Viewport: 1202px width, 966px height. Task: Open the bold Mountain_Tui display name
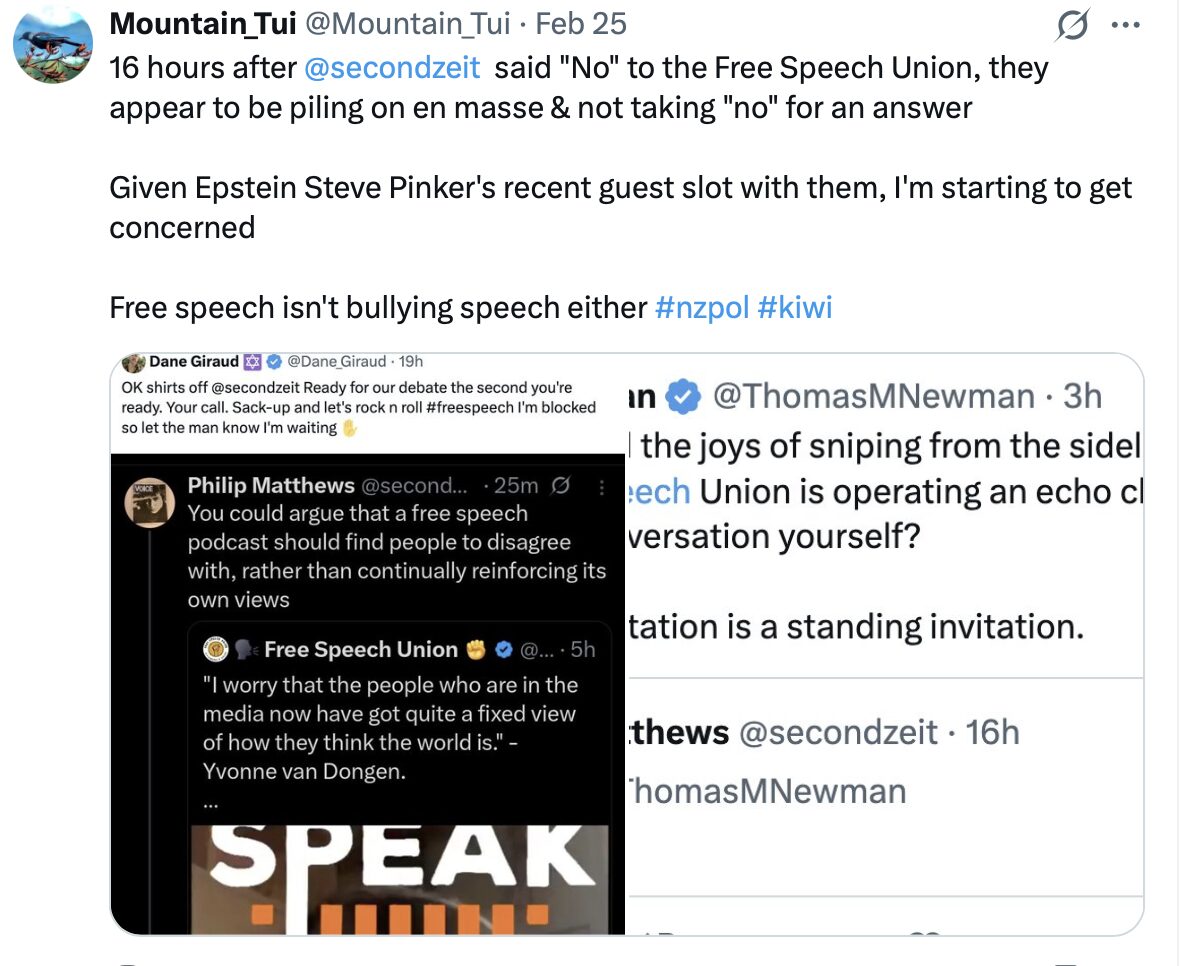(188, 24)
